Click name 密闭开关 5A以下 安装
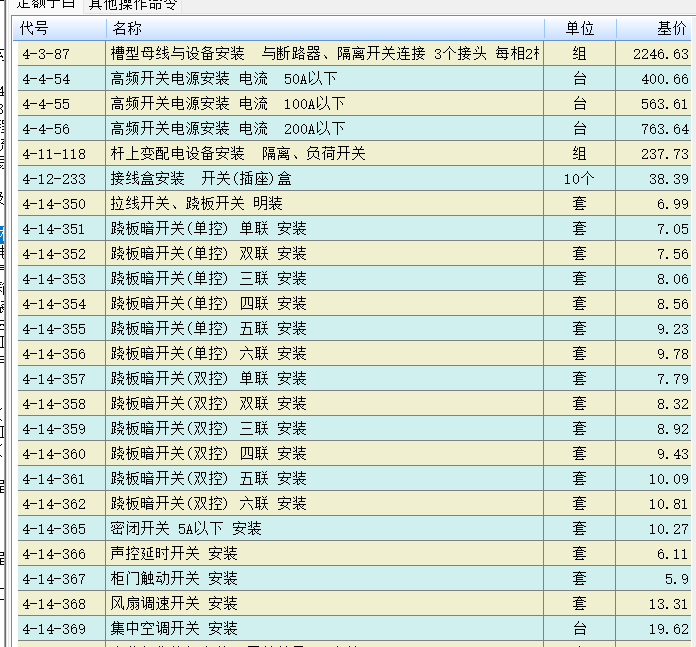 click(x=186, y=529)
